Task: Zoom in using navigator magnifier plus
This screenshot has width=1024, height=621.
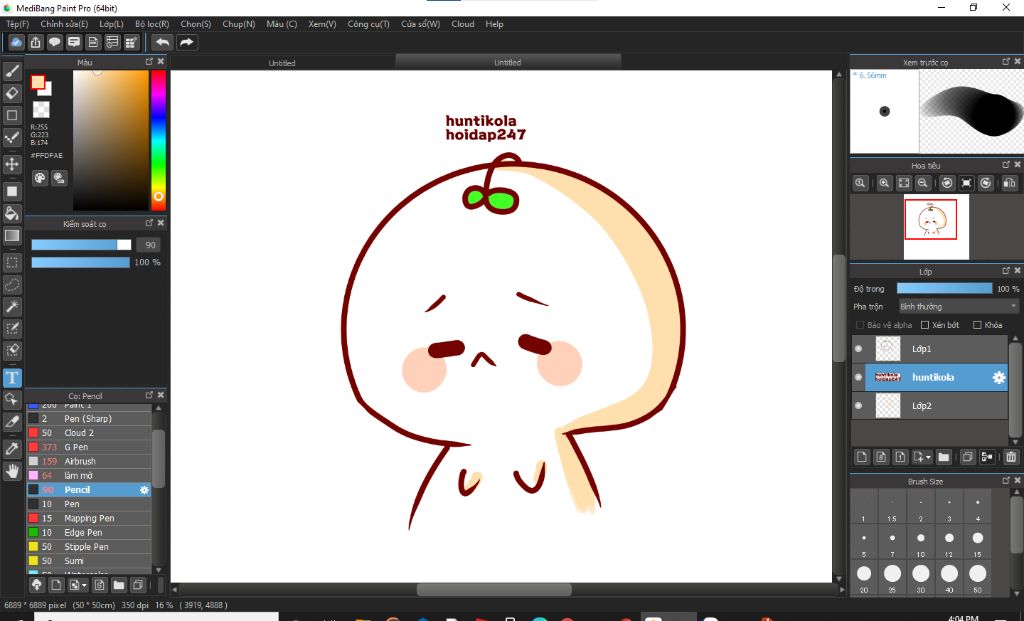Action: point(884,183)
